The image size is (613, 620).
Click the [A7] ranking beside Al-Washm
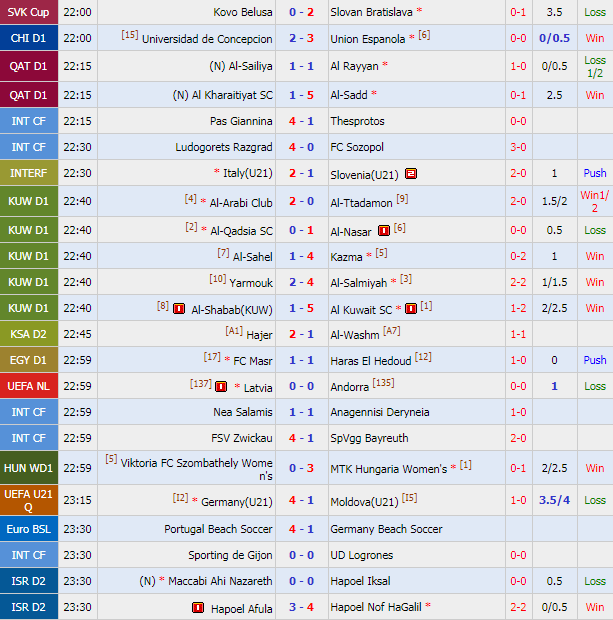[392, 331]
